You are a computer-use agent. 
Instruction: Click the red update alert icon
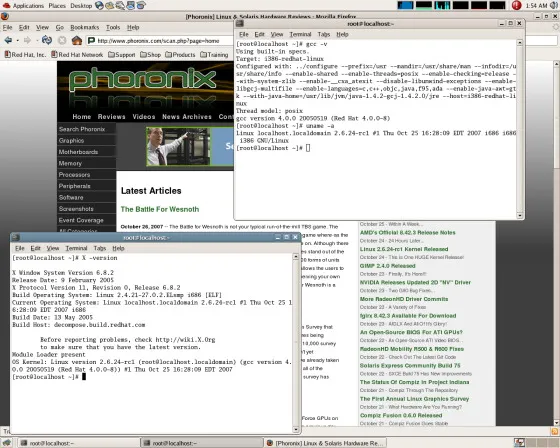[516, 5]
